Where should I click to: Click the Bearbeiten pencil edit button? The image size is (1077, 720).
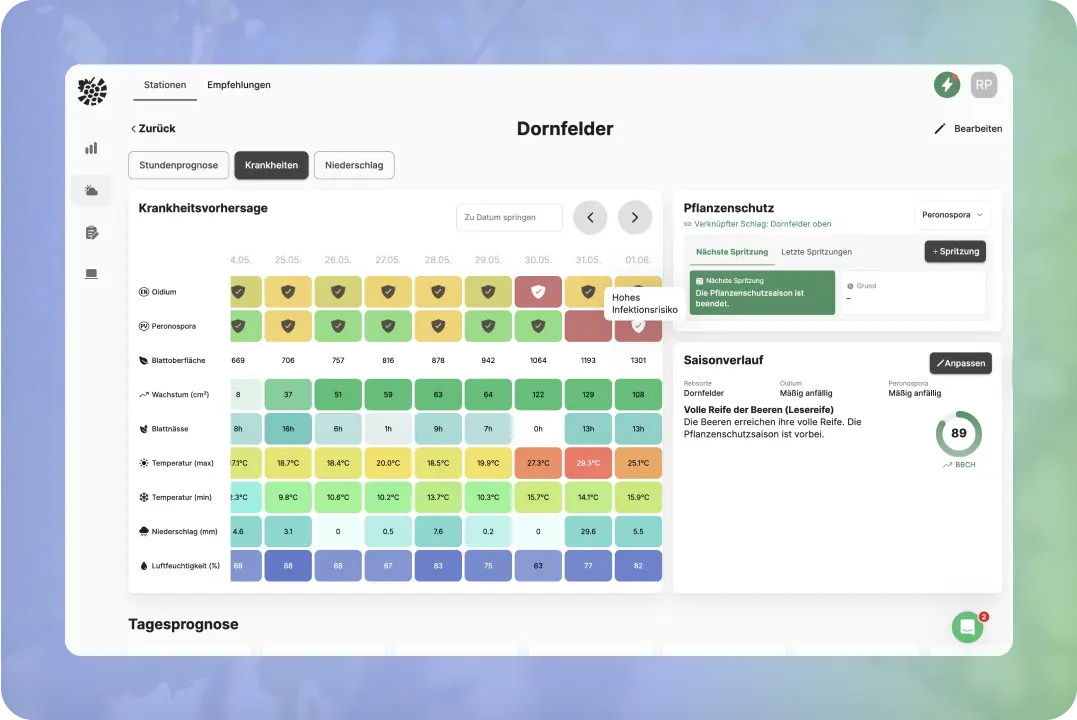point(967,129)
